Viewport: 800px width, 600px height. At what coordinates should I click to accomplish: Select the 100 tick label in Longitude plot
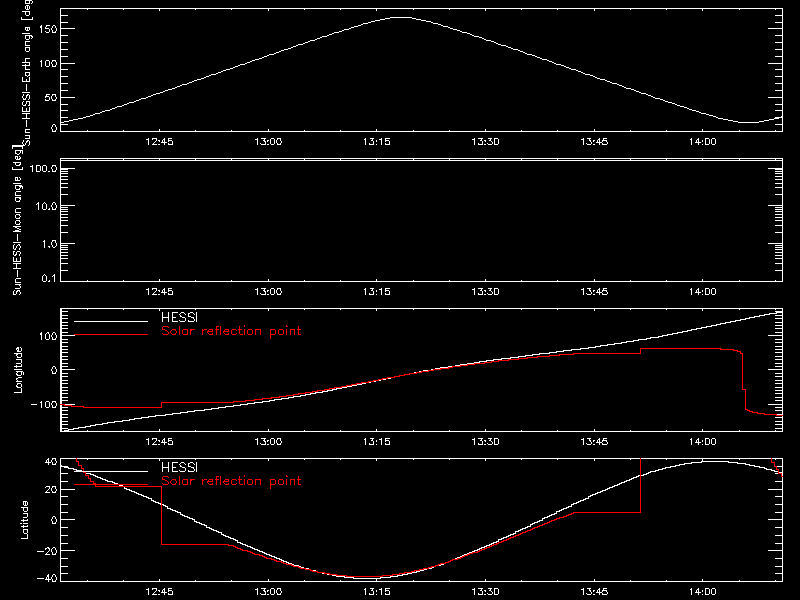[48, 336]
